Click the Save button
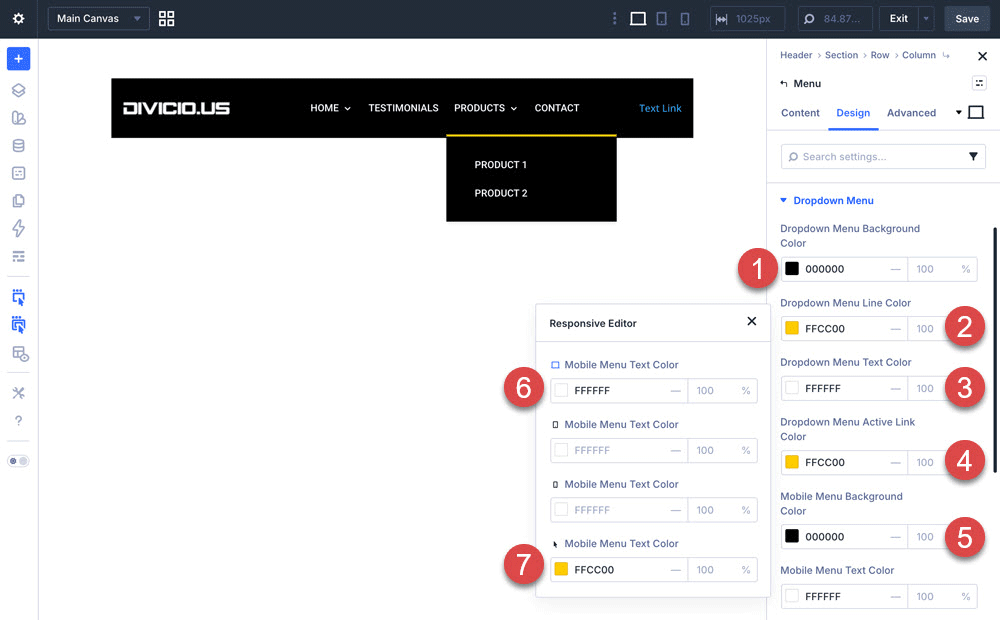 point(966,18)
